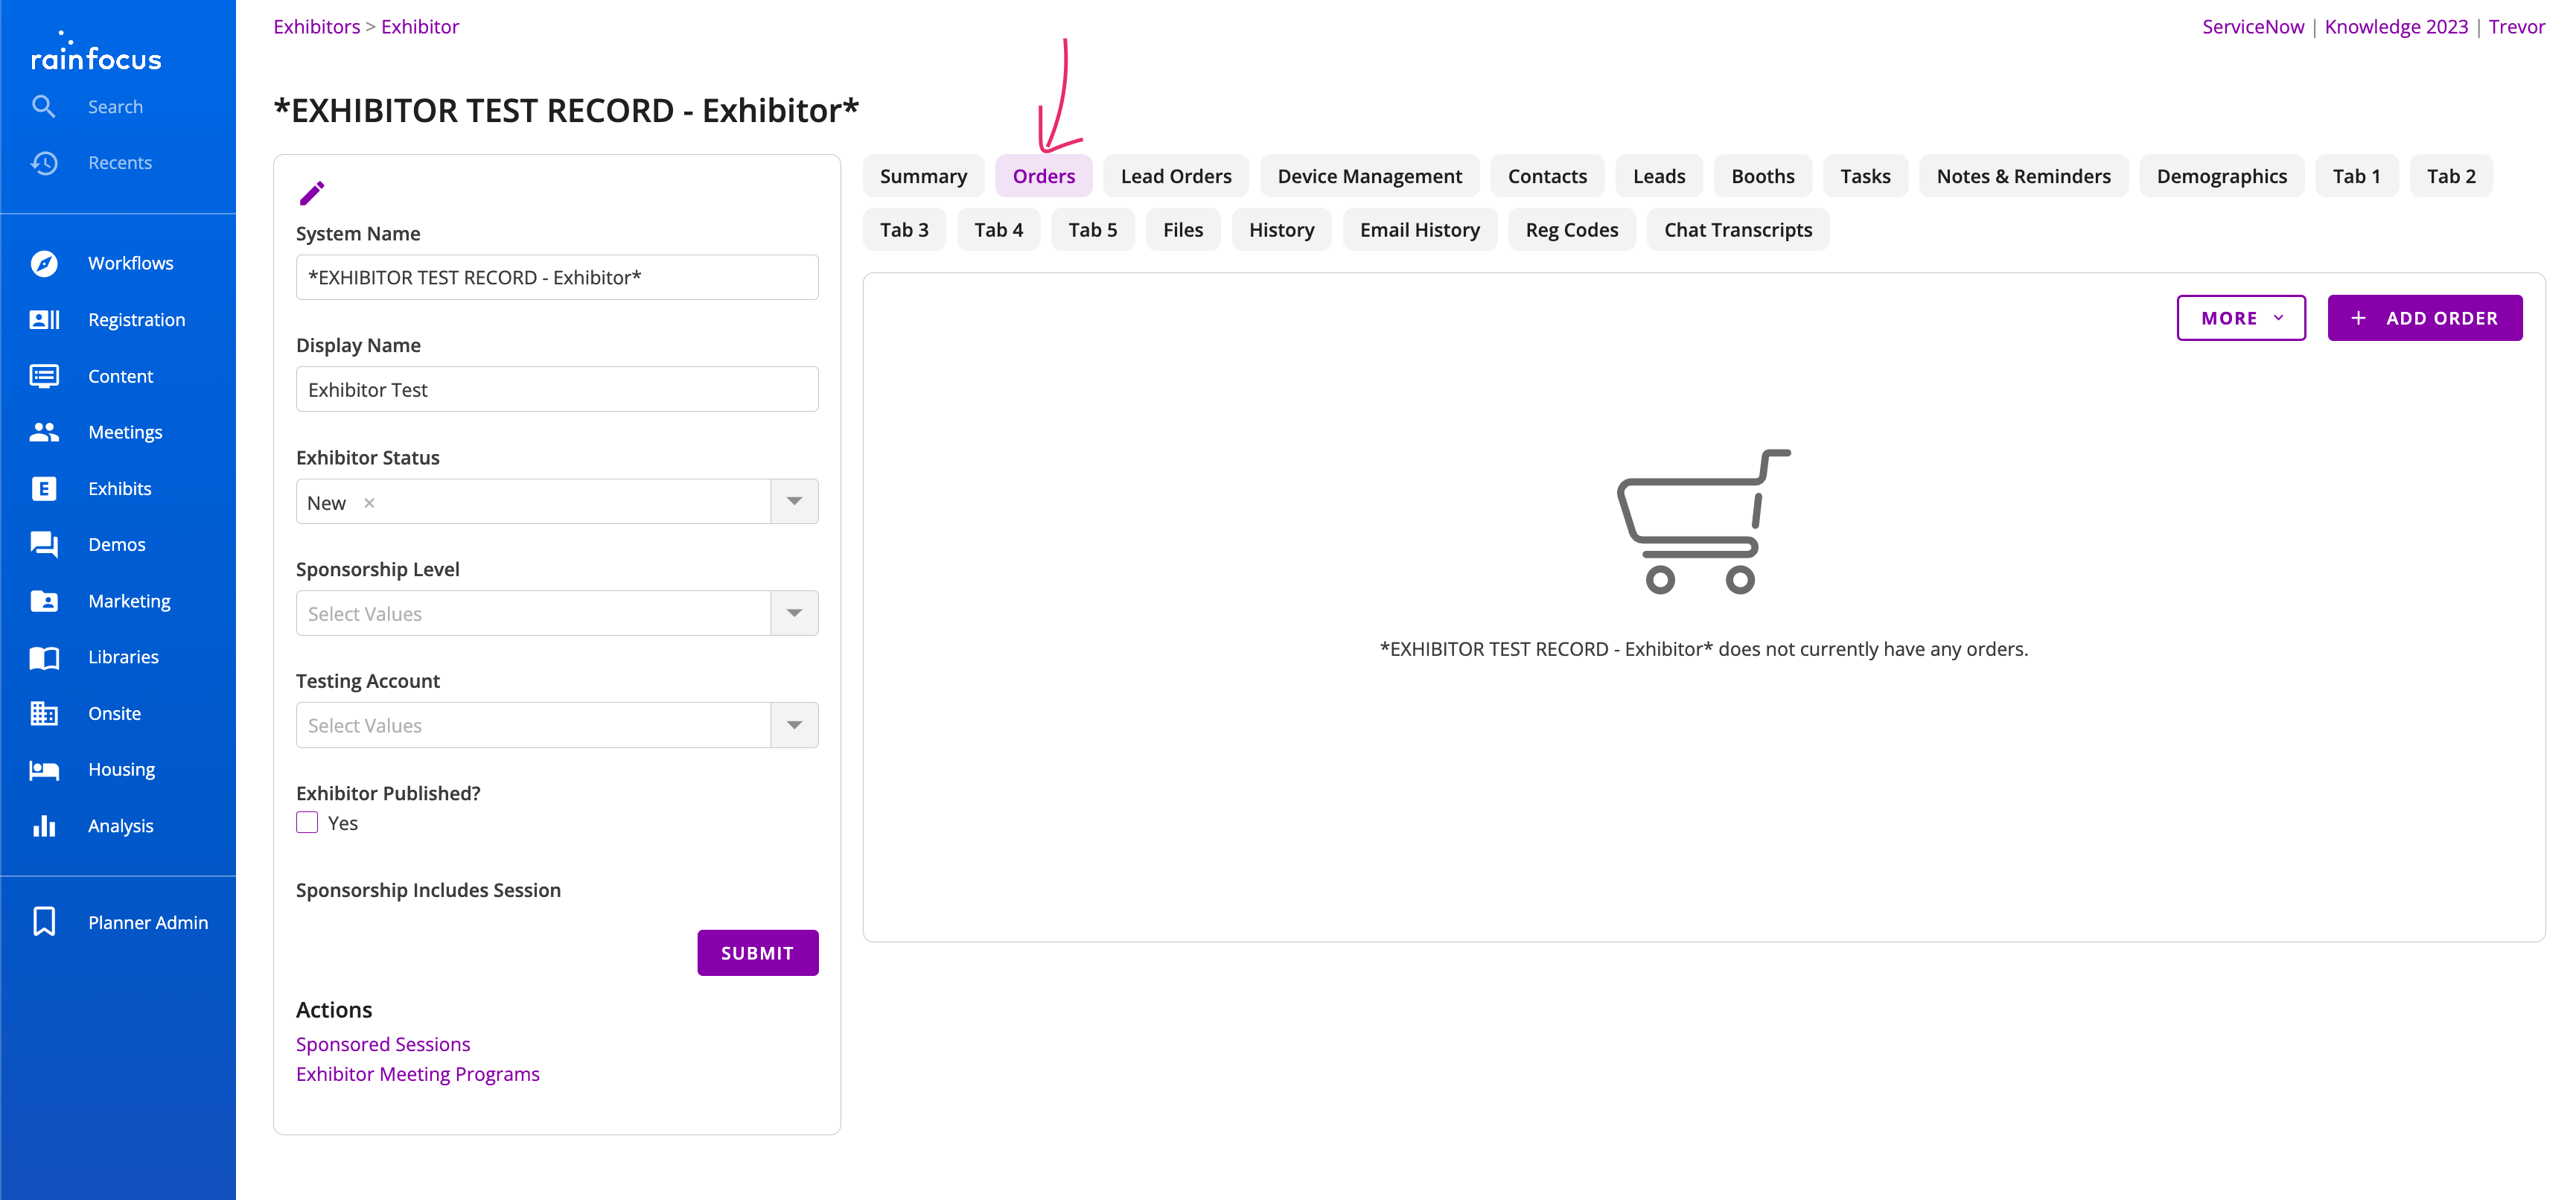The width and height of the screenshot is (2576, 1200).
Task: Open Workflows compass icon in sidebar
Action: click(44, 263)
